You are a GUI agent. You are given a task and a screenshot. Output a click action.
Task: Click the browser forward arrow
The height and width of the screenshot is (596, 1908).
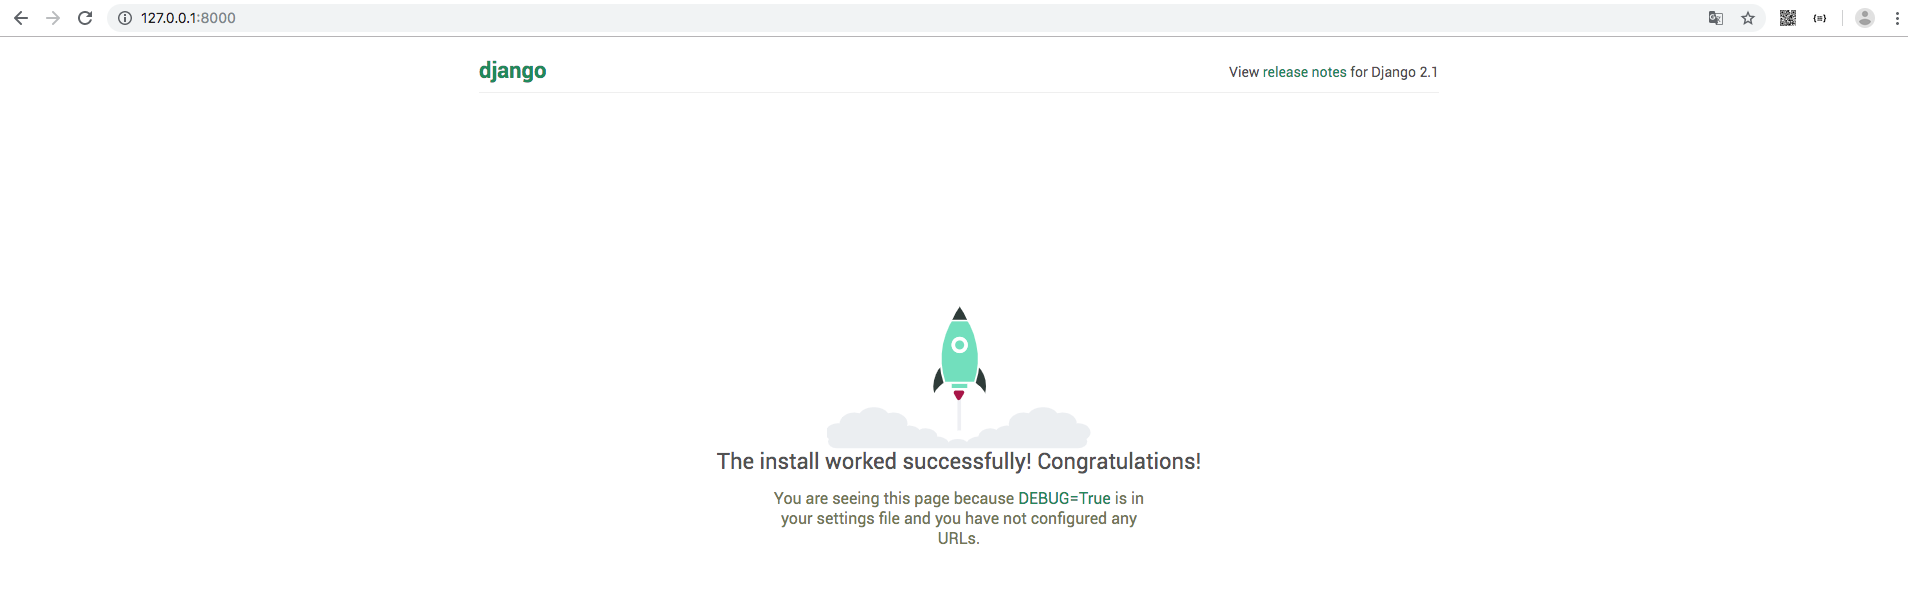pos(53,18)
